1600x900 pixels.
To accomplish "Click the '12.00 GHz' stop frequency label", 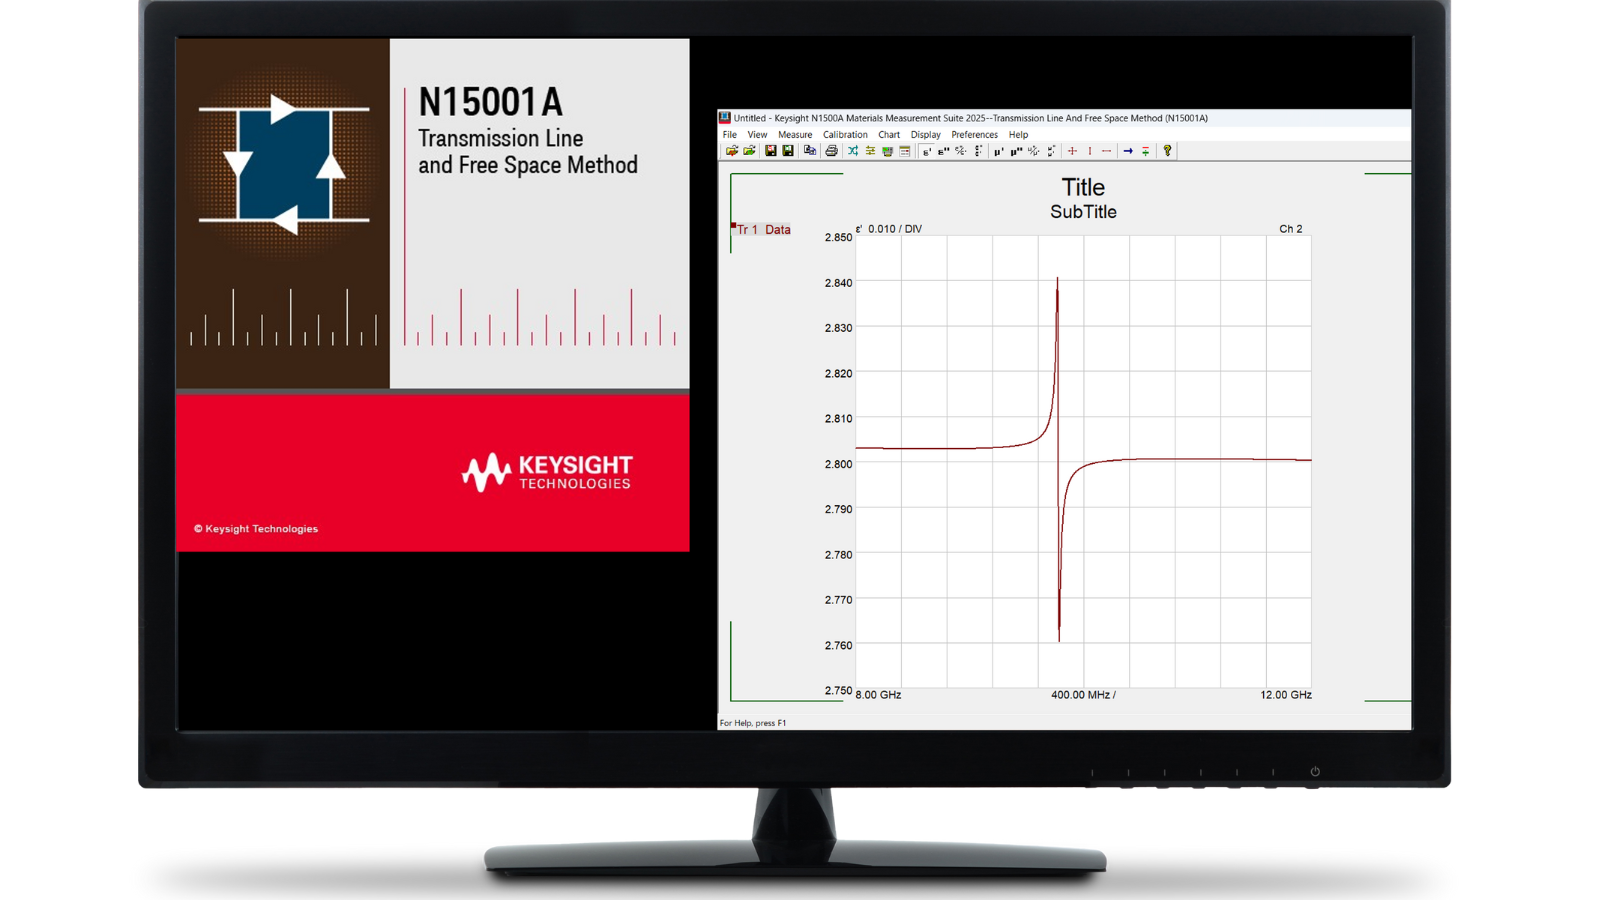I will pyautogui.click(x=1286, y=695).
